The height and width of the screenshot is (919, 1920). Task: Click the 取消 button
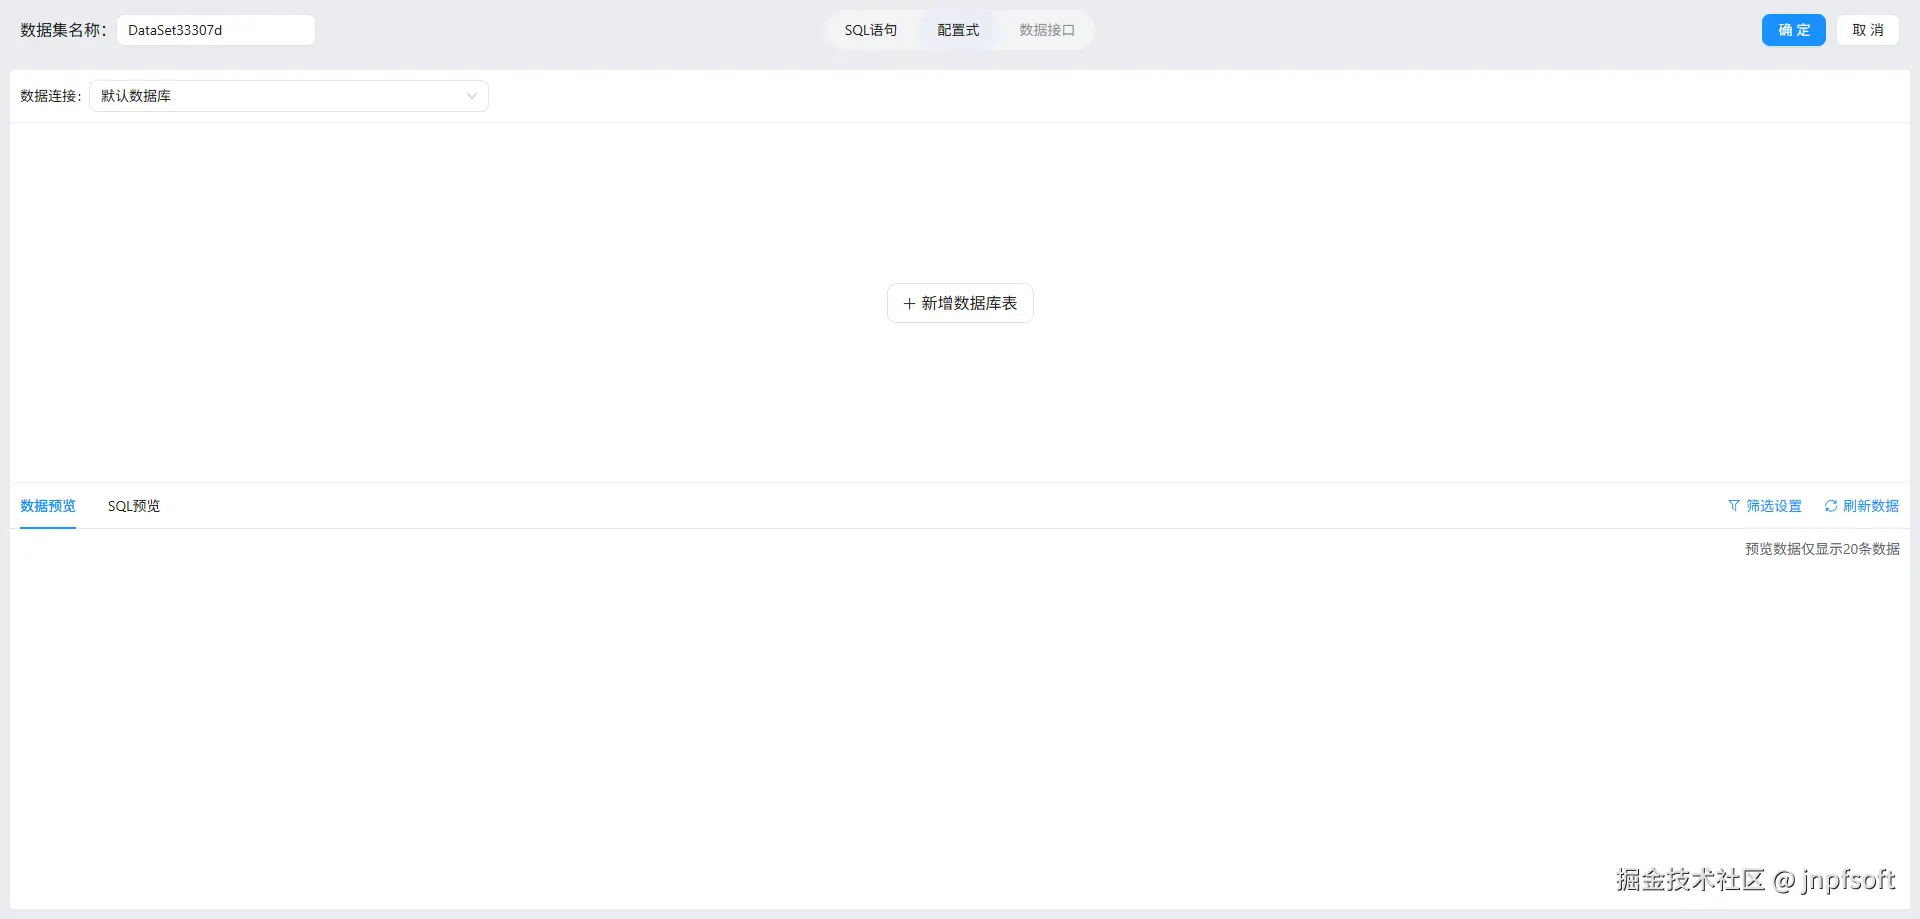click(x=1868, y=30)
